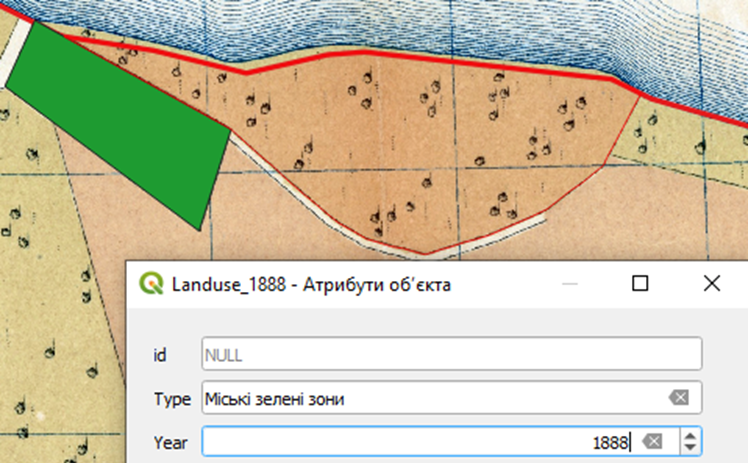Close the Landuse_1888 attributes dialog
Image resolution: width=748 pixels, height=463 pixels.
[x=711, y=284]
